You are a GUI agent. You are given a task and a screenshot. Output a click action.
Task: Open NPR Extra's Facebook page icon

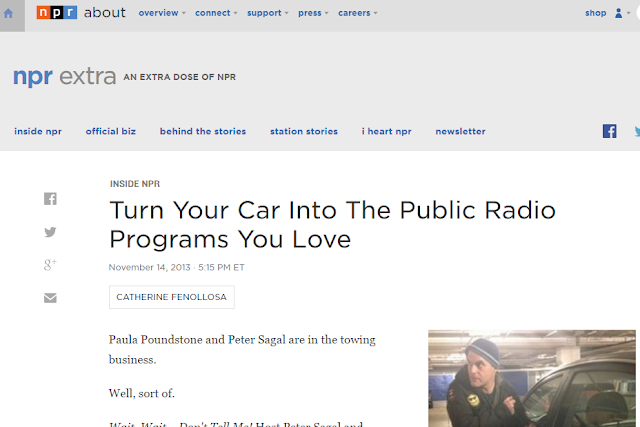tap(609, 131)
